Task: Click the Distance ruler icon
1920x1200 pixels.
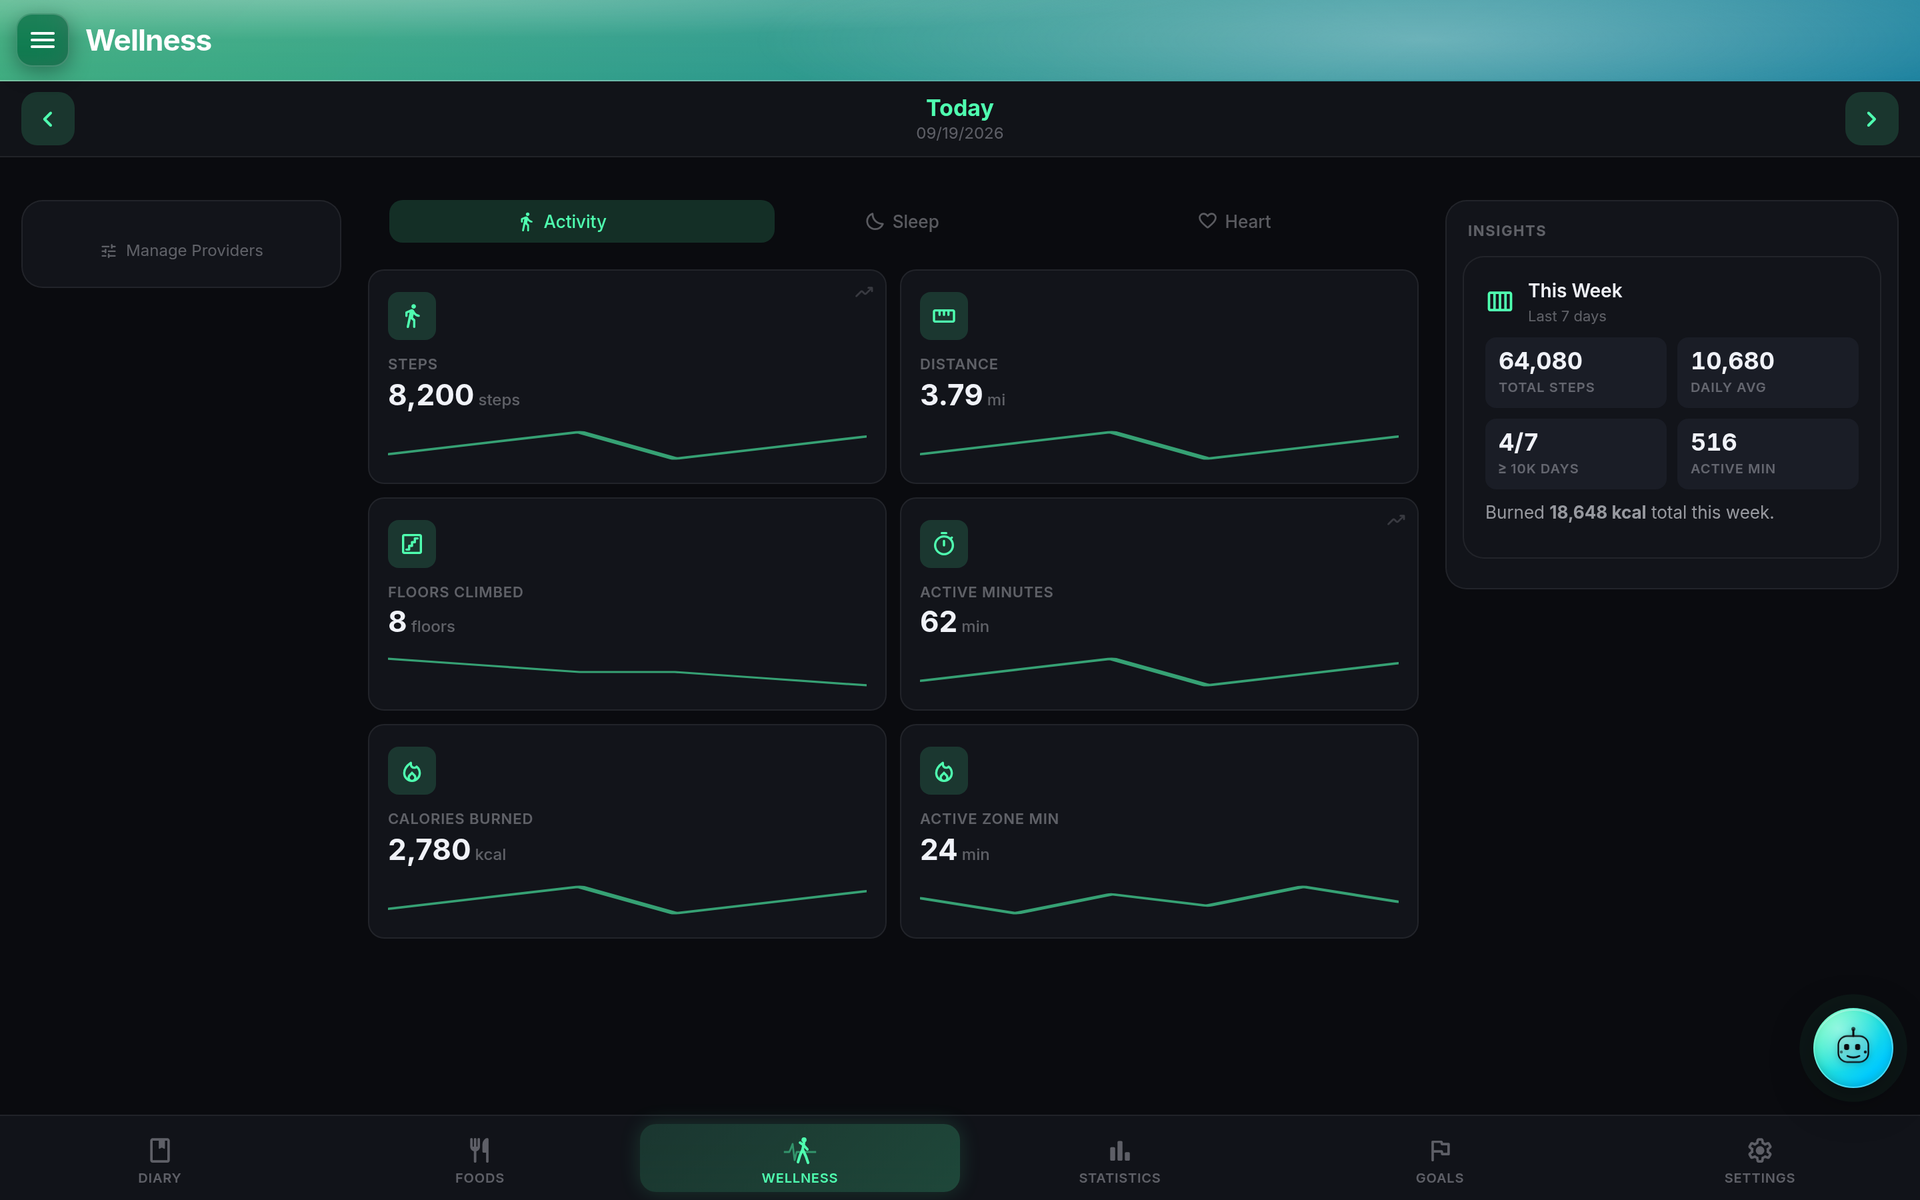Action: (x=944, y=316)
